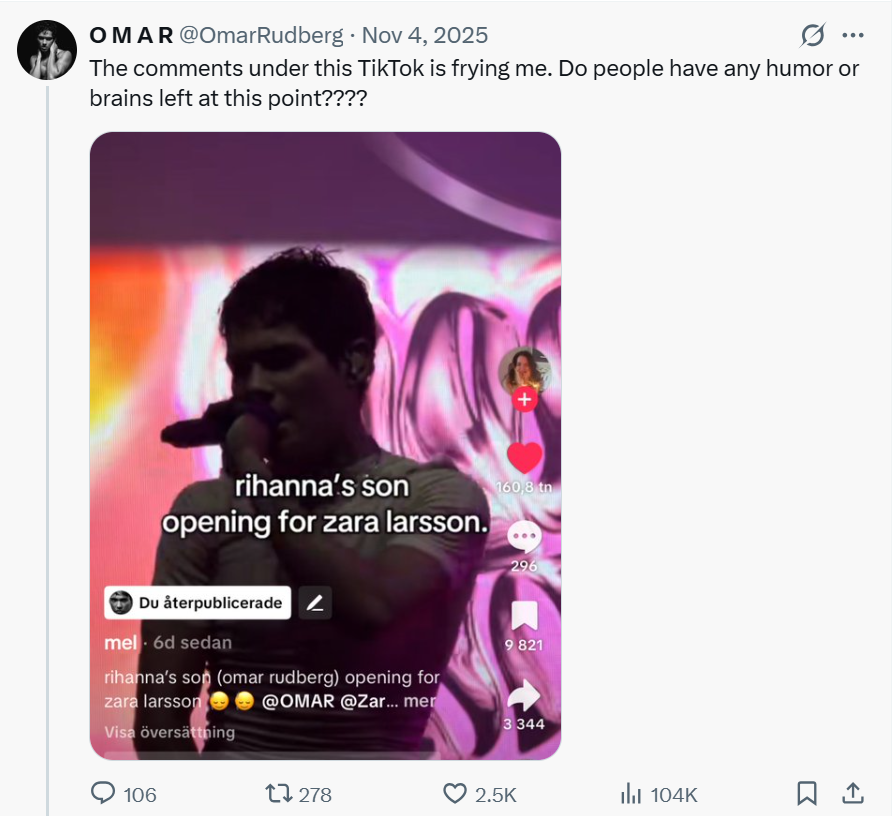
Task: Click the Nov 4, 2025 timestamp
Action: click(425, 36)
